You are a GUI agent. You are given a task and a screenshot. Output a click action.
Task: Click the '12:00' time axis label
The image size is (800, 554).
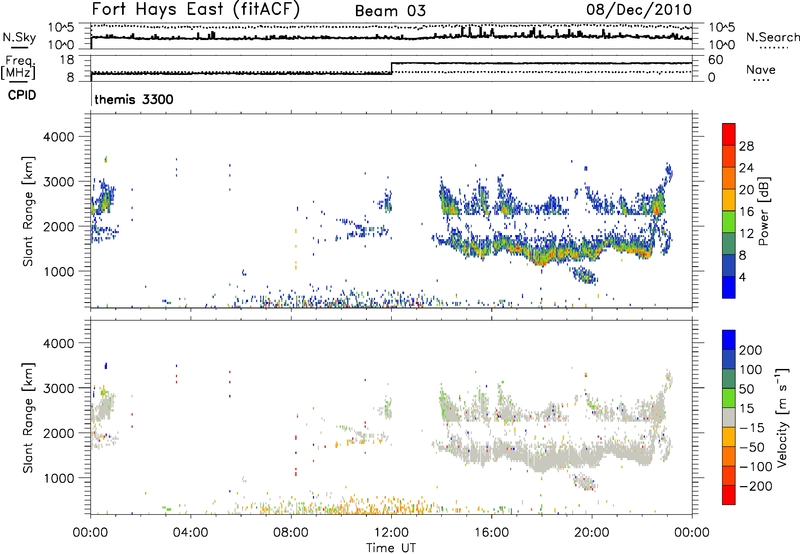(x=391, y=533)
